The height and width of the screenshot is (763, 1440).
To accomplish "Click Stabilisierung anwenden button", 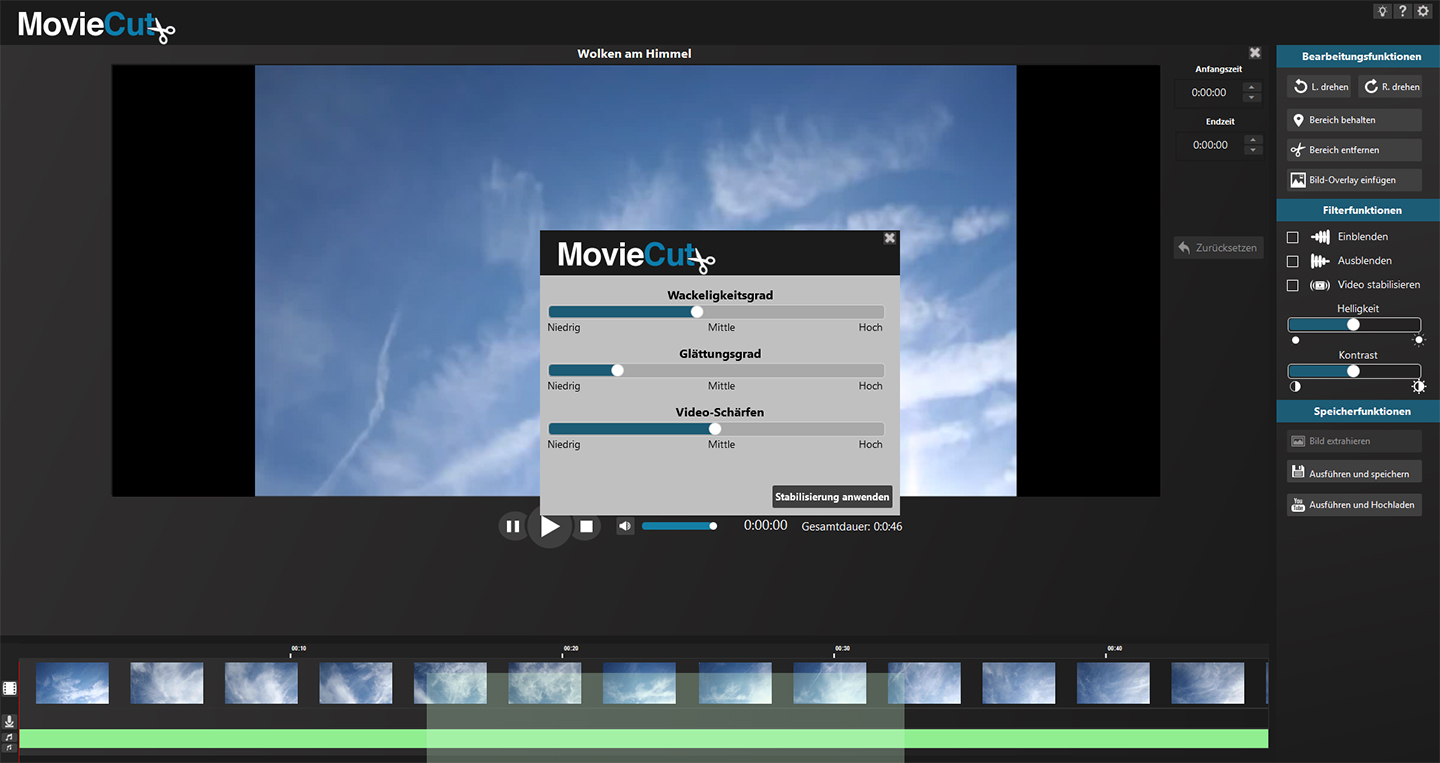I will [x=832, y=497].
